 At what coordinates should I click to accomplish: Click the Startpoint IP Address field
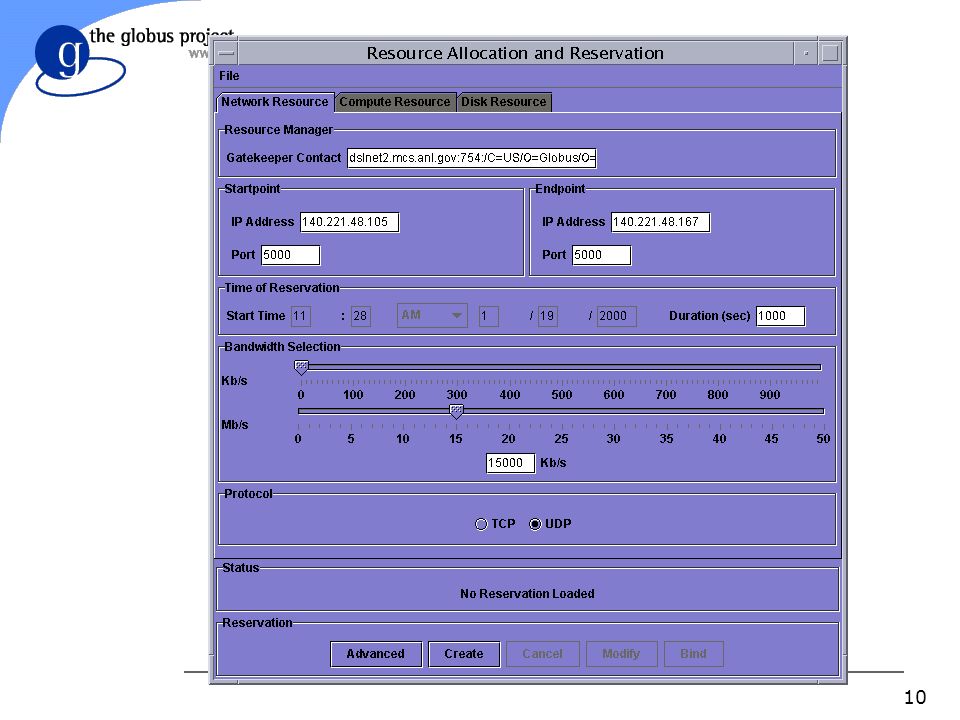(350, 222)
